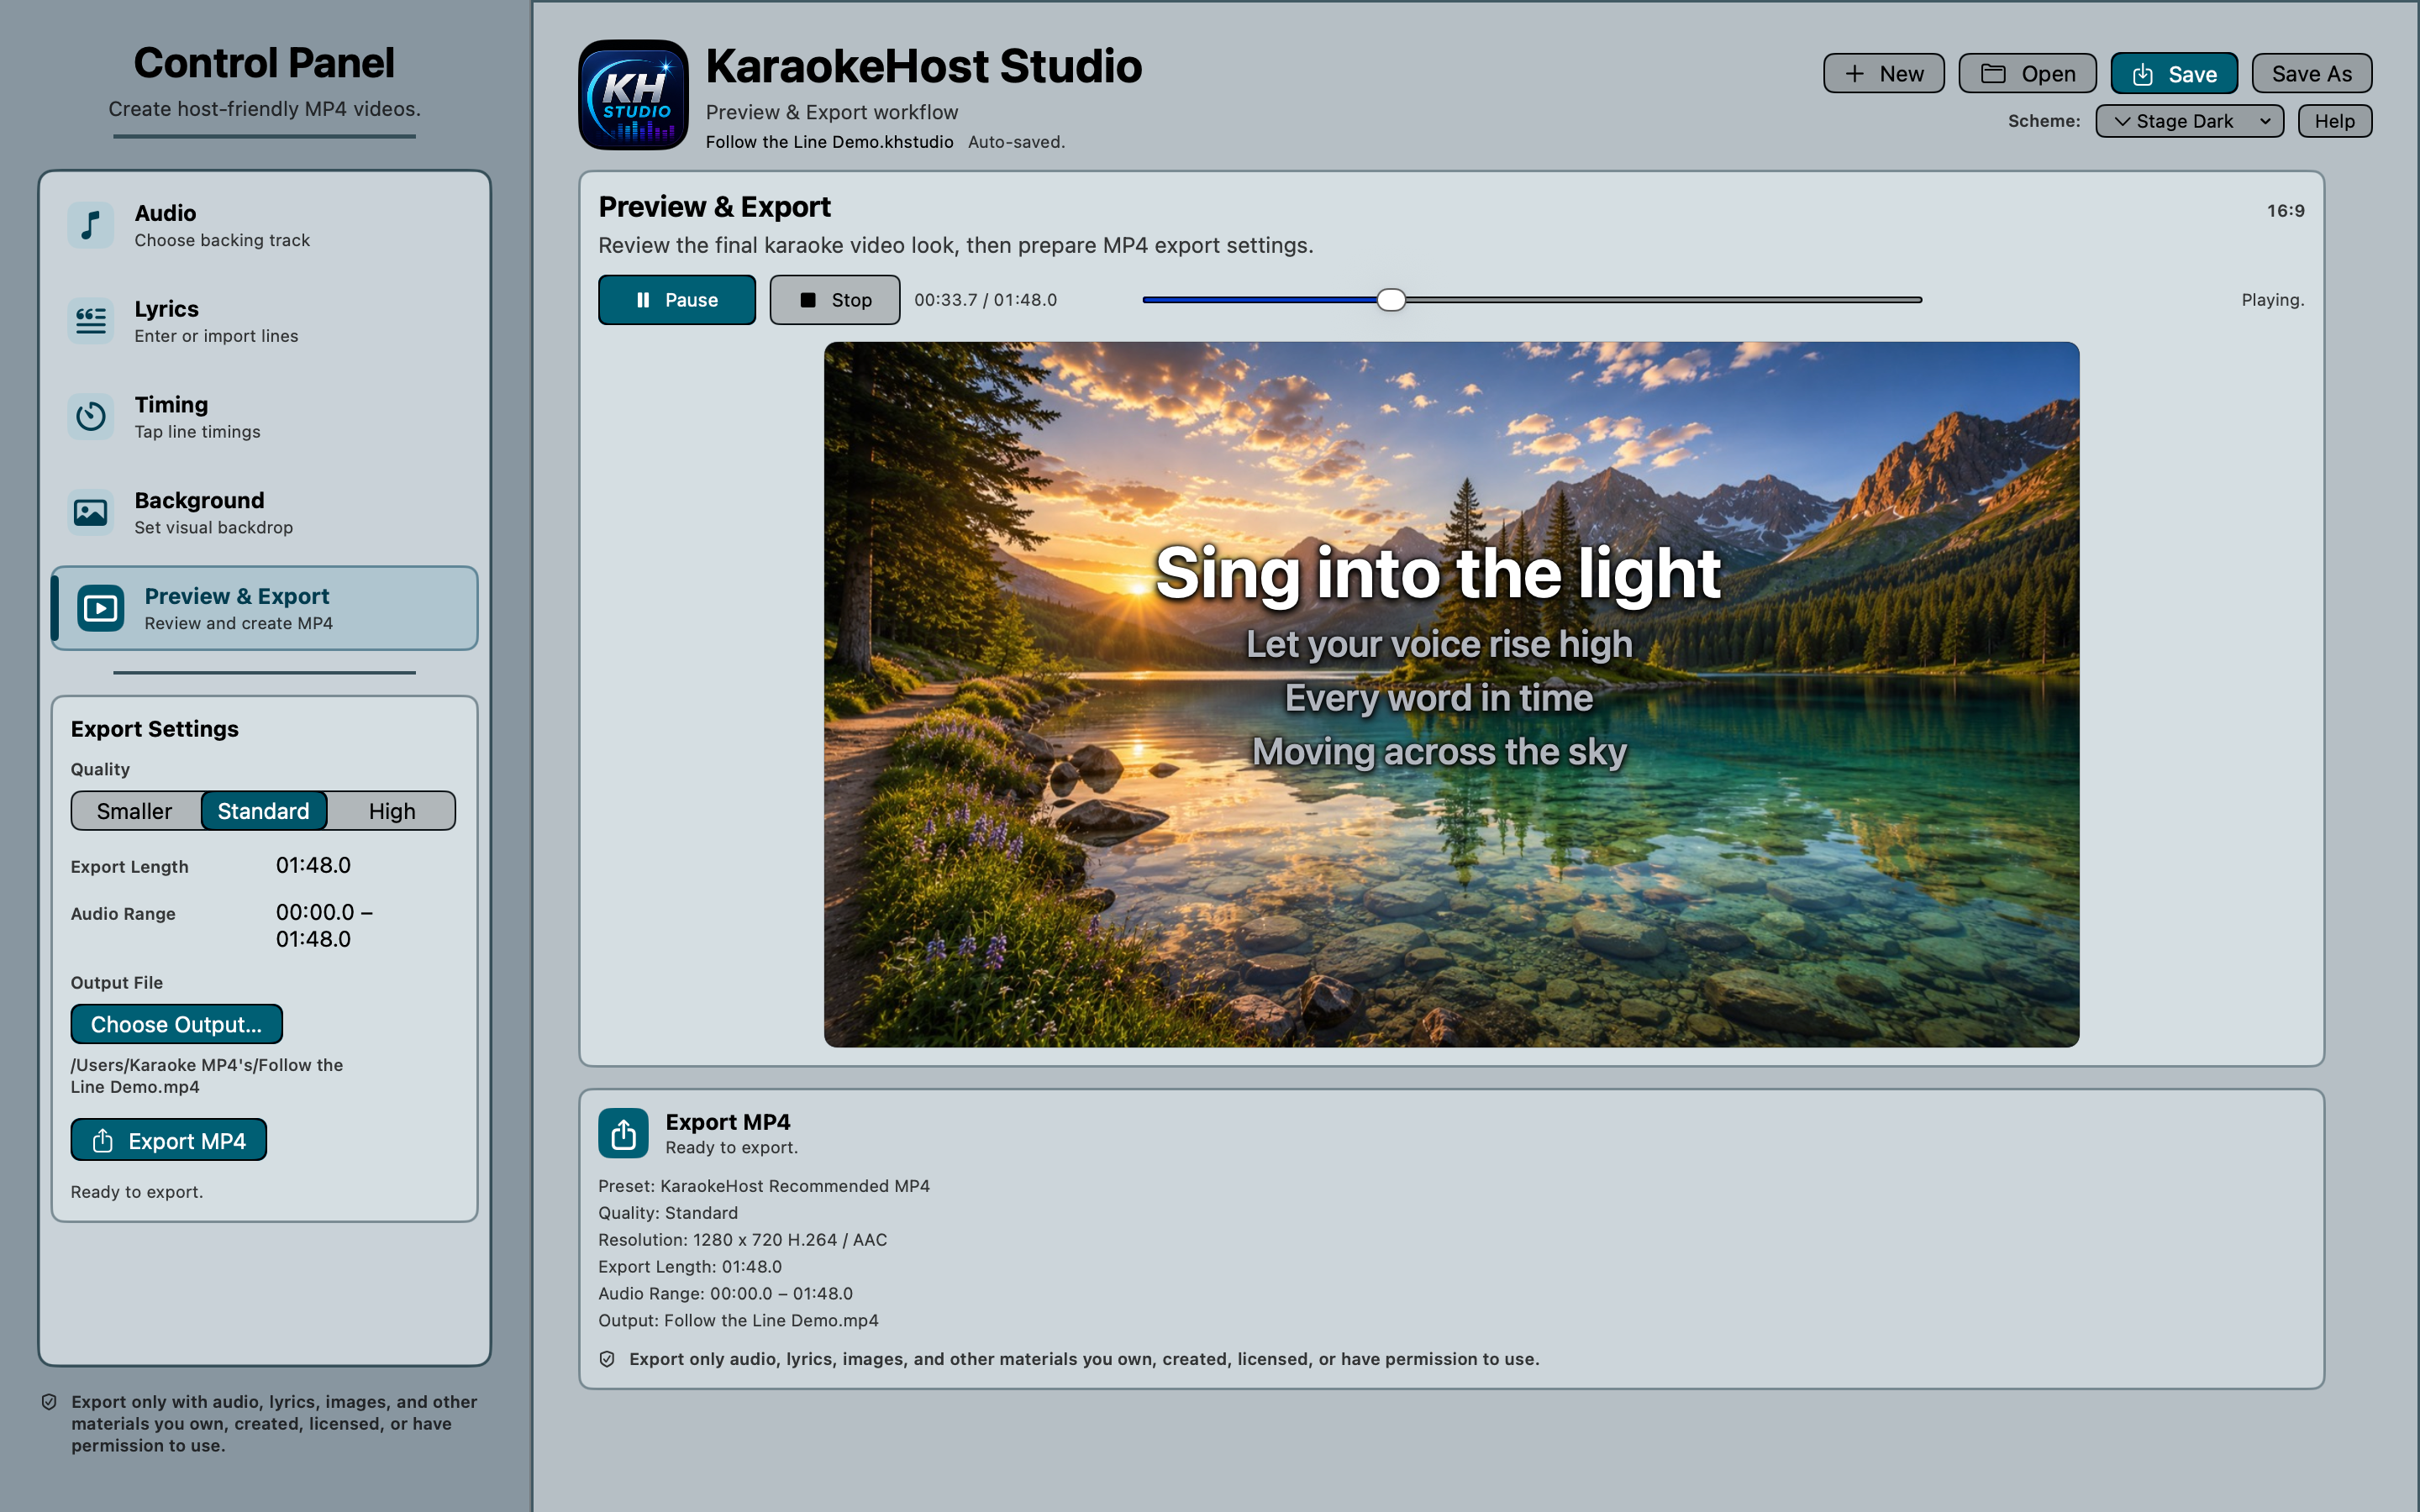
Task: Click the Audio Range value in sidebar
Action: coord(324,925)
